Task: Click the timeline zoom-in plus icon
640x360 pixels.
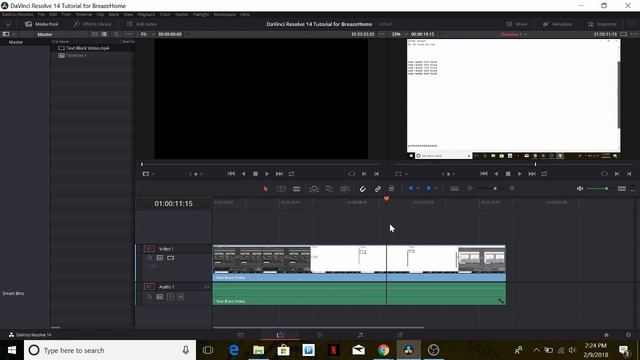Action: [512, 188]
